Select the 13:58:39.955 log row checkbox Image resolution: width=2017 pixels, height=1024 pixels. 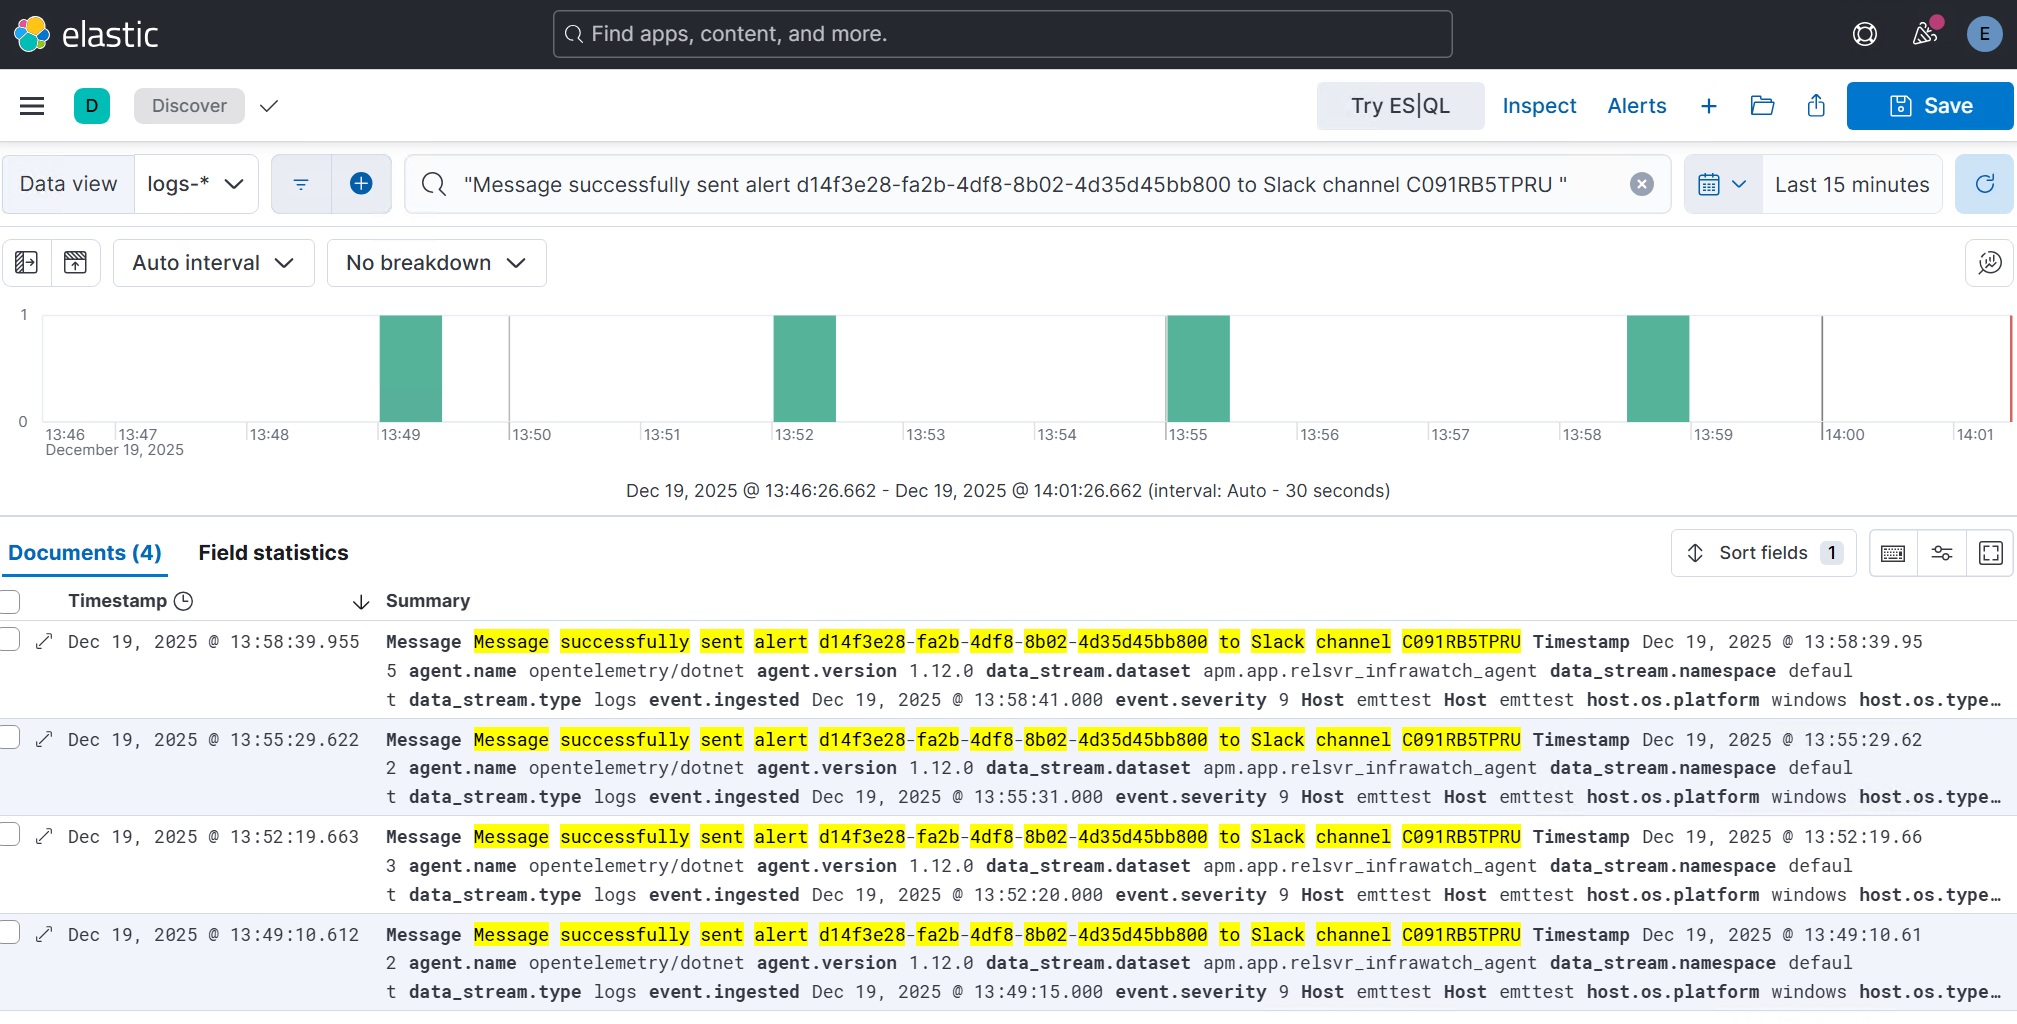tap(10, 640)
